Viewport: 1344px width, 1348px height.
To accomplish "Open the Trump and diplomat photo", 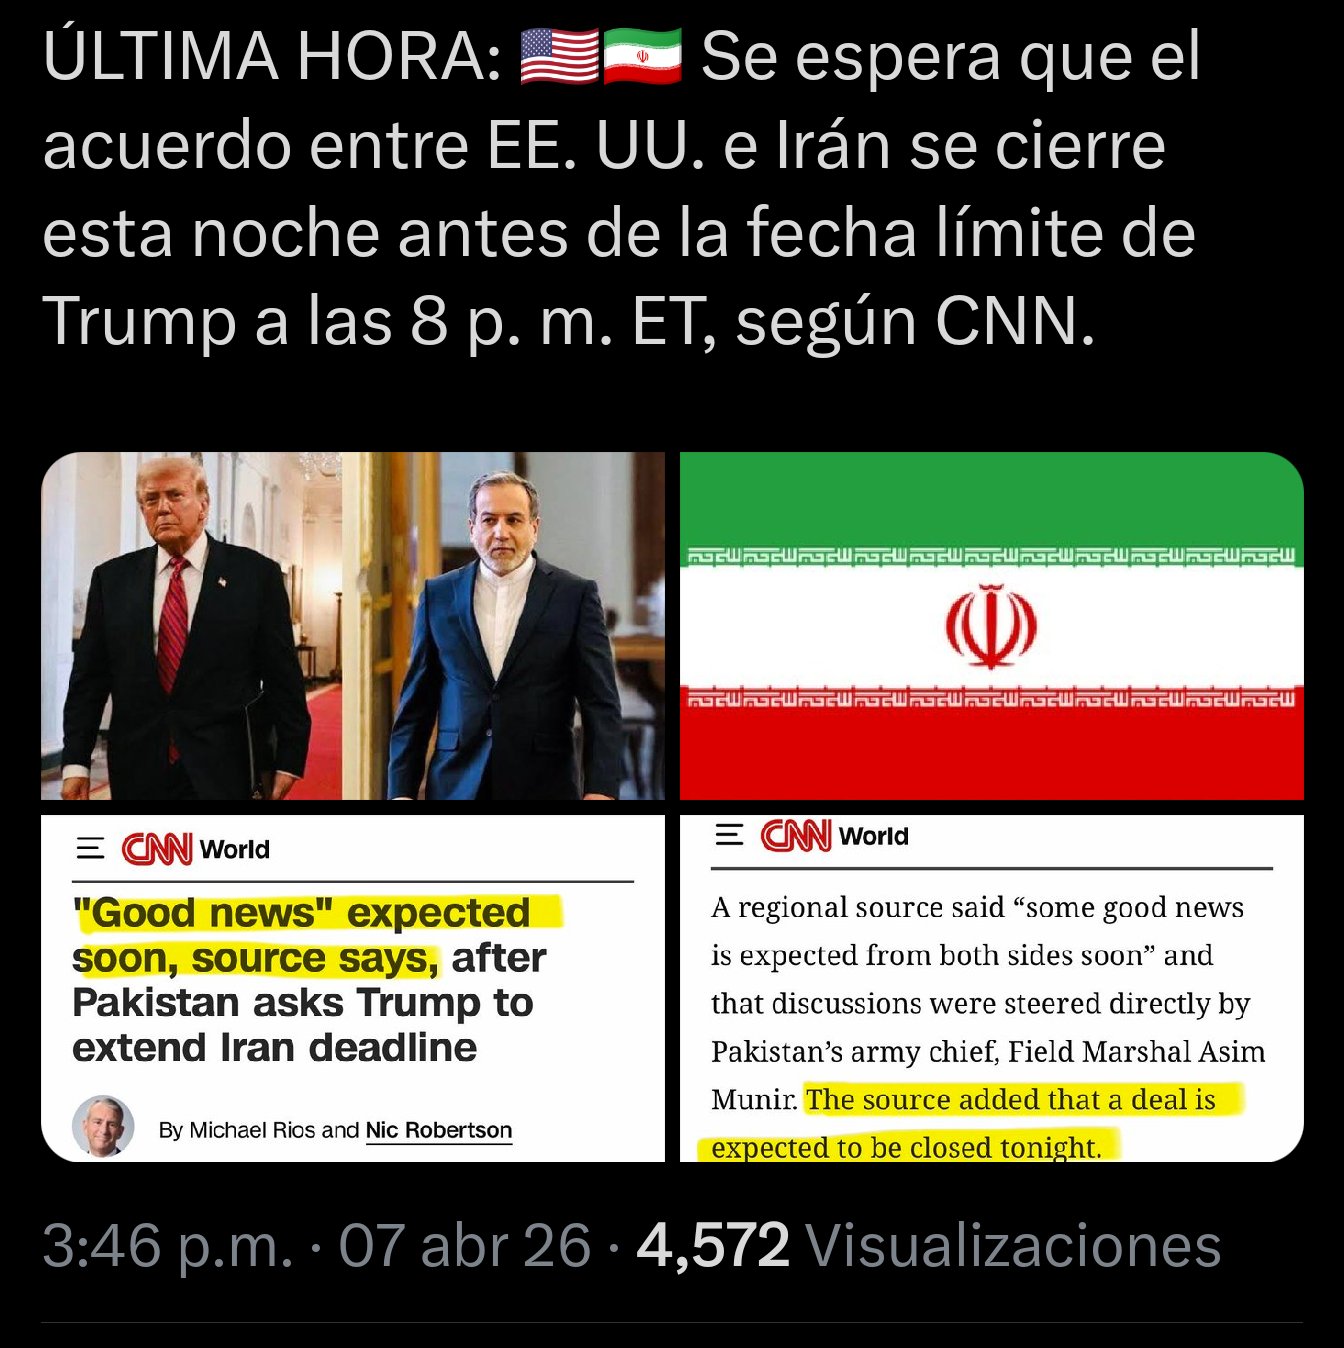I will click(x=353, y=626).
